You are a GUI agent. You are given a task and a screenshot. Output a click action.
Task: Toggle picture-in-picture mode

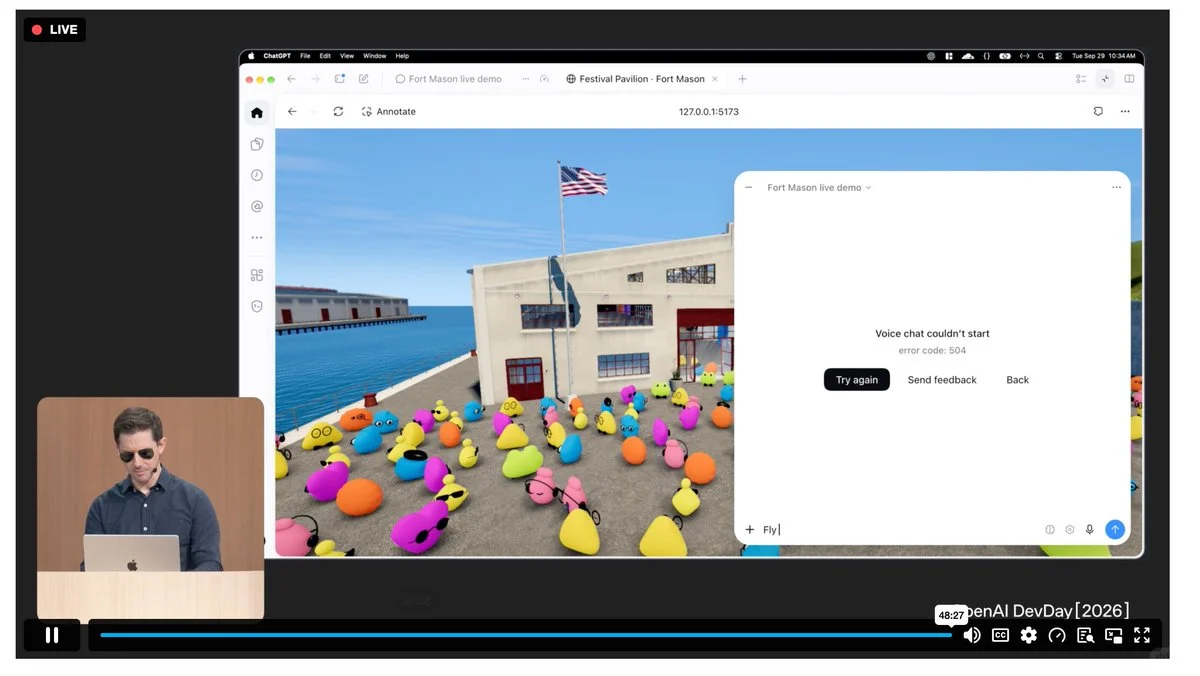1113,635
